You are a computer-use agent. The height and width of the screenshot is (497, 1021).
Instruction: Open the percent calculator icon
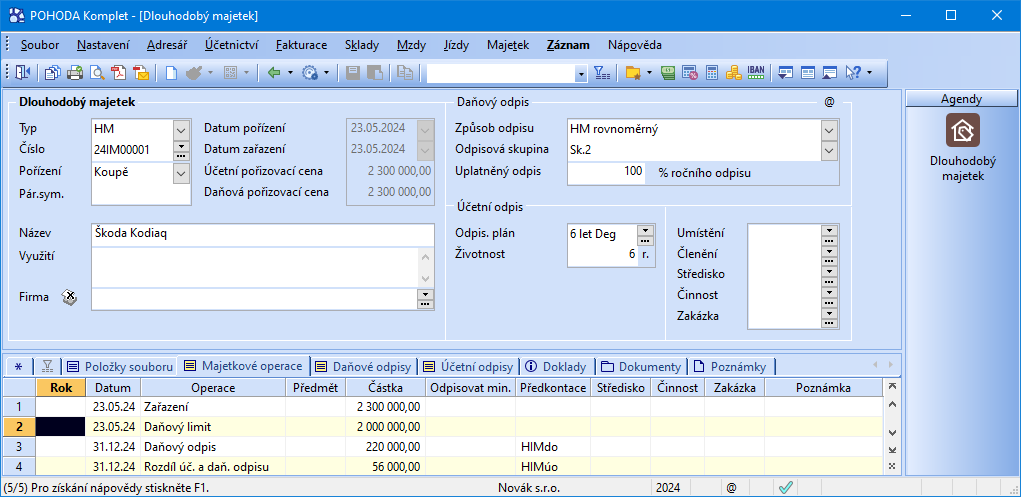(x=690, y=74)
